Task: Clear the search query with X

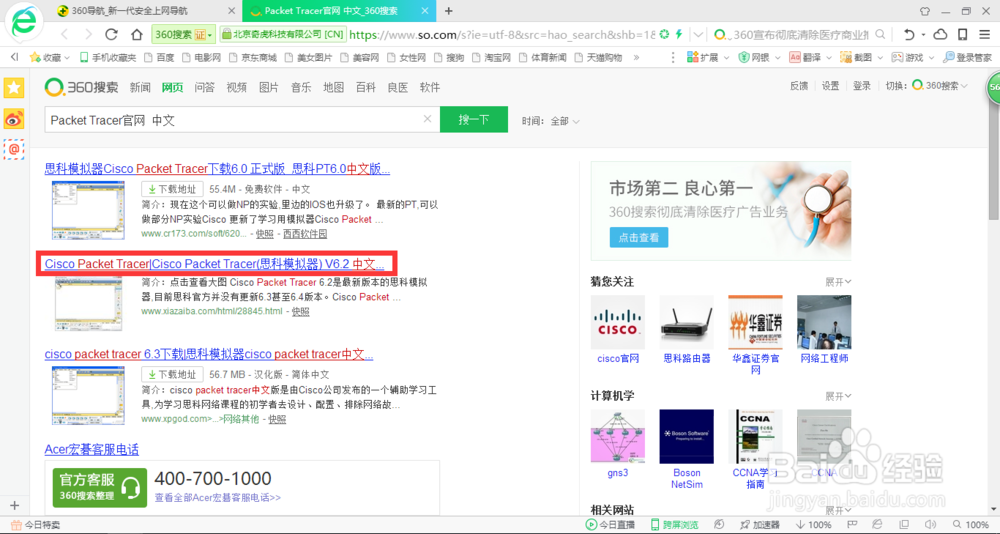Action: coord(427,119)
